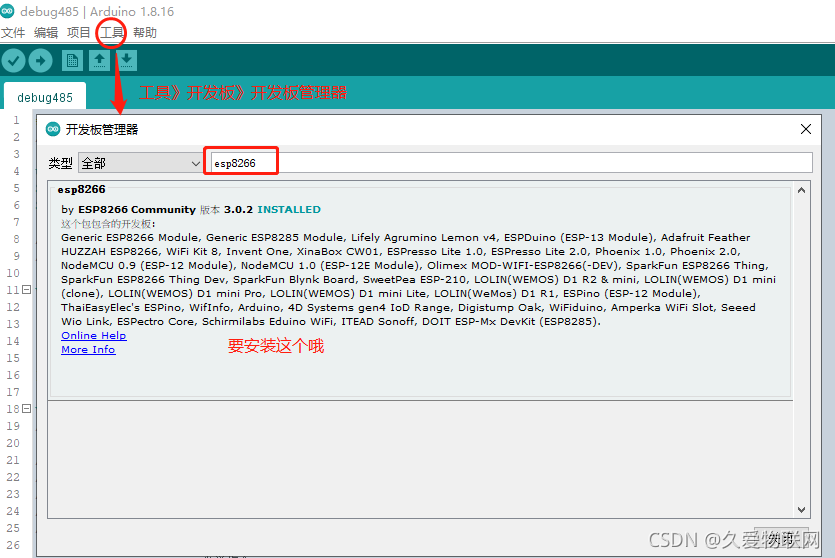Open the 项目 menu
Screen dimensions: 835x558
point(79,32)
